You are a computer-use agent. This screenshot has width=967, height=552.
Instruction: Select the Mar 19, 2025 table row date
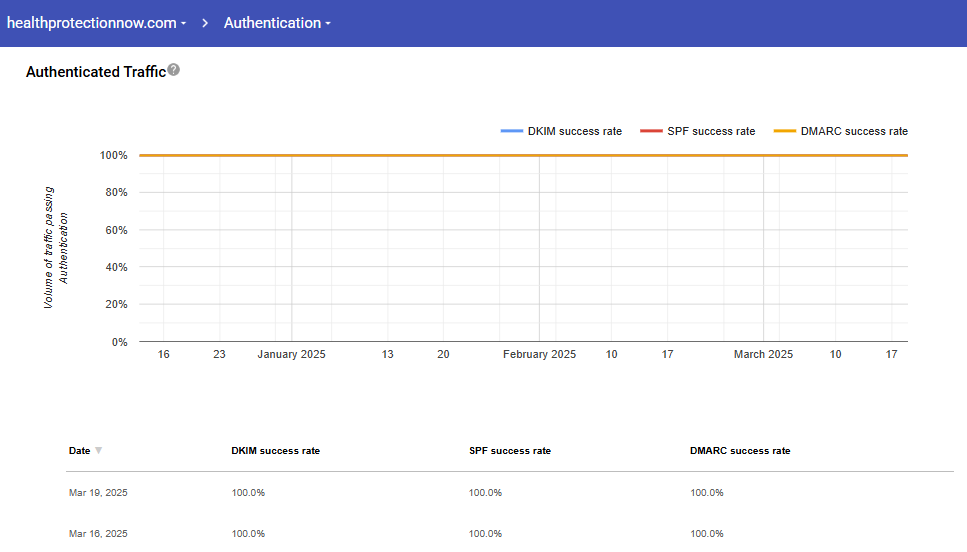click(98, 493)
